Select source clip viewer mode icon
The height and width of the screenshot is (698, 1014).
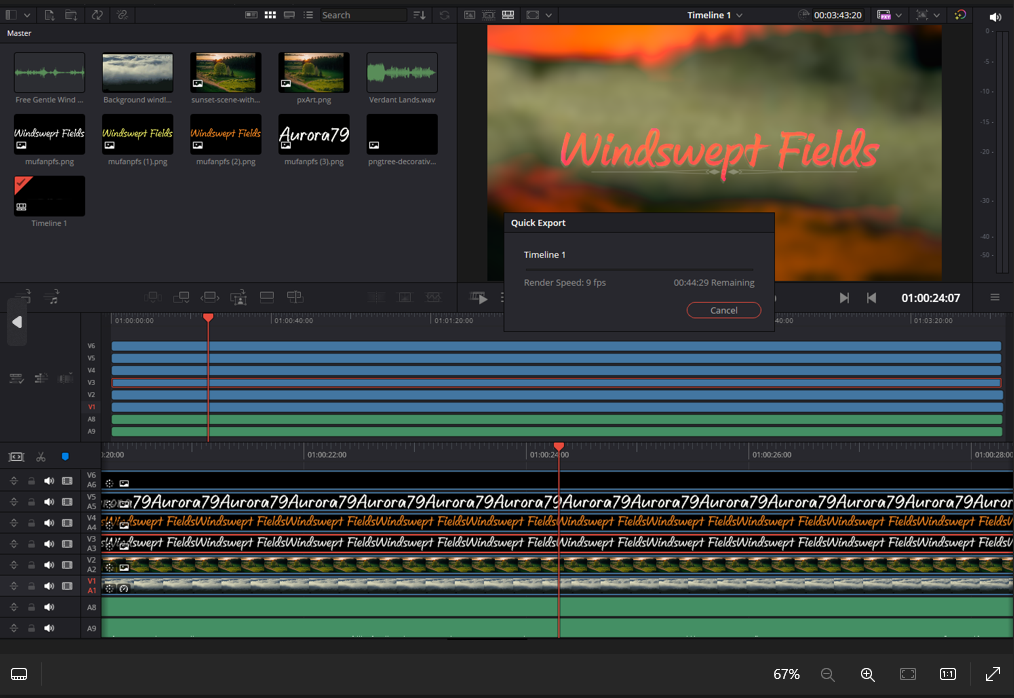coord(469,15)
